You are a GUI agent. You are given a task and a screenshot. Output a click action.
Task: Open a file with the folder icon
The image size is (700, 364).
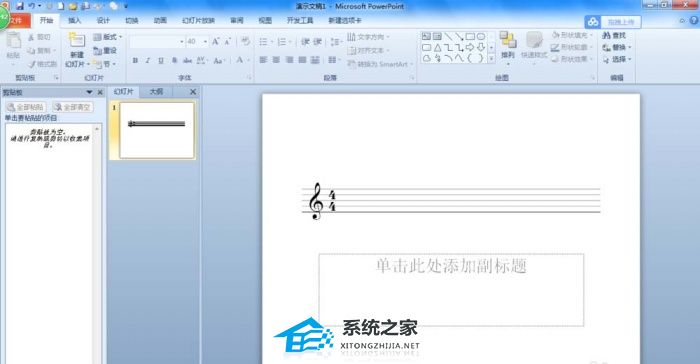tap(73, 6)
